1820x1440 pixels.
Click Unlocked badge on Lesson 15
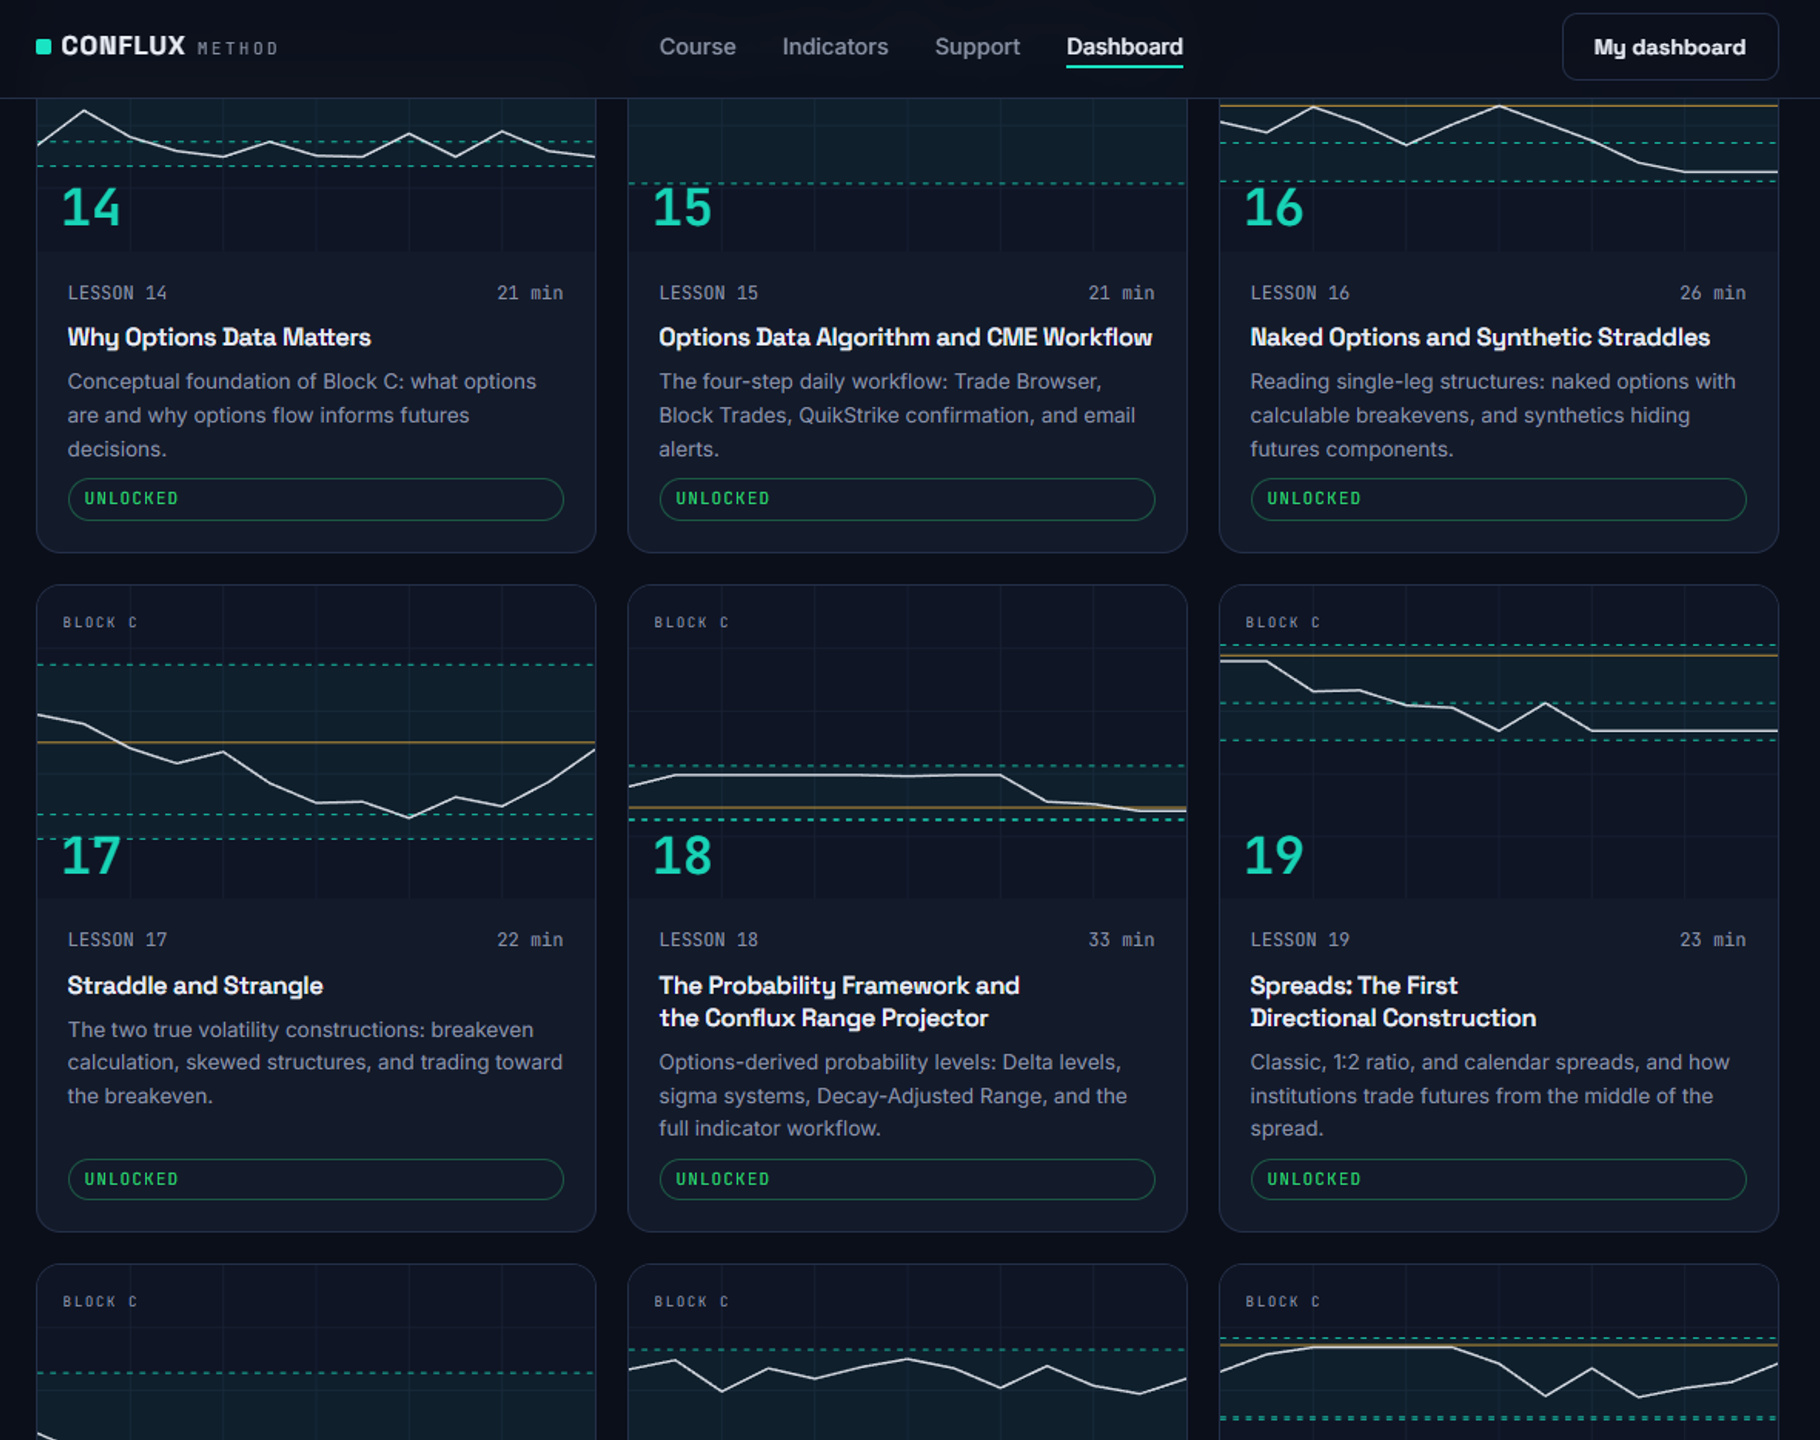coord(907,499)
